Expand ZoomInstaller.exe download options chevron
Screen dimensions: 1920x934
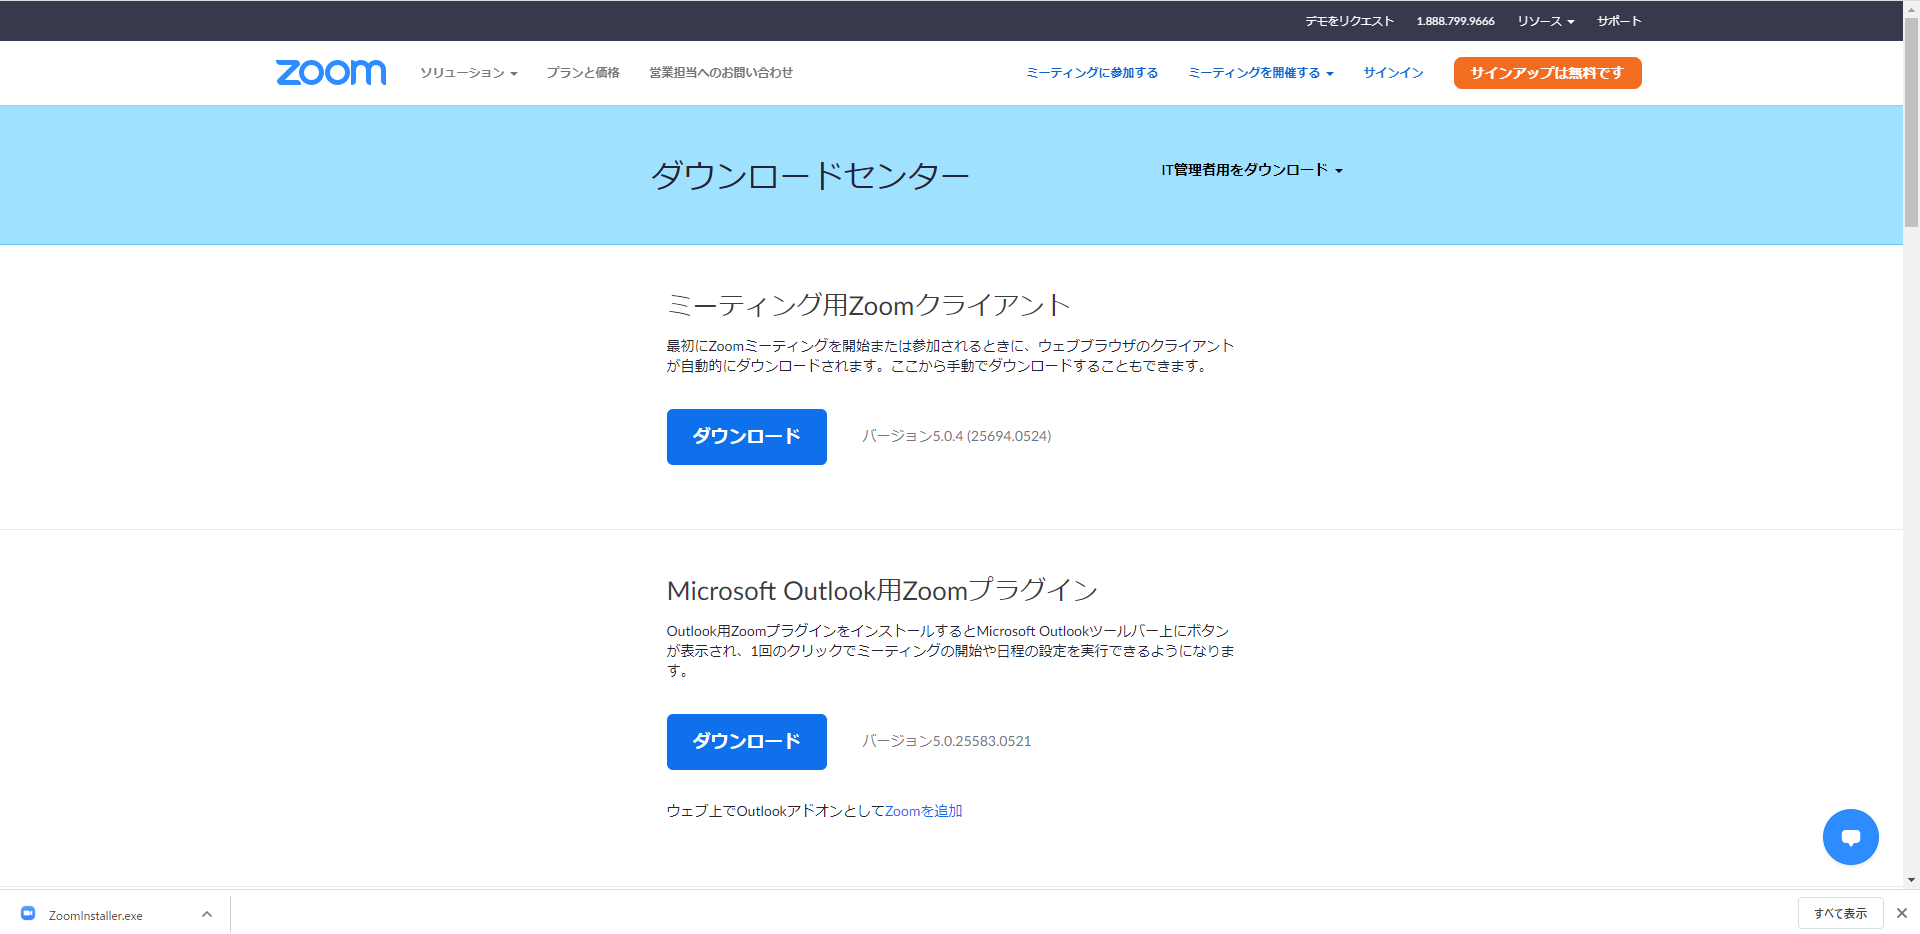pyautogui.click(x=207, y=914)
